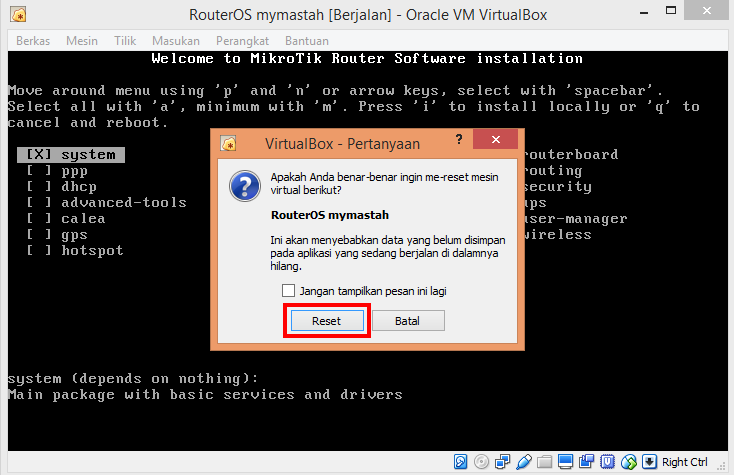The width and height of the screenshot is (734, 475).
Task: Click the shared folders status icon
Action: (x=544, y=462)
